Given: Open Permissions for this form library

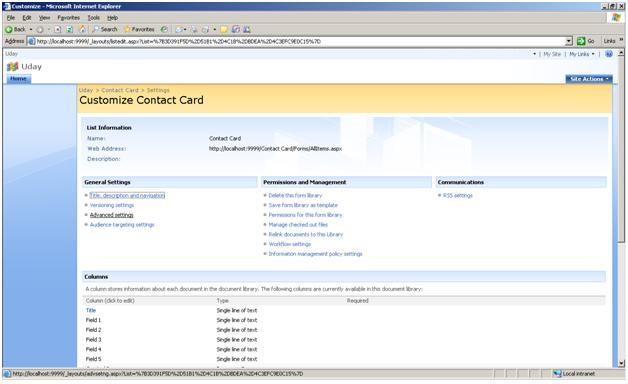Looking at the screenshot, I should click(x=305, y=215).
